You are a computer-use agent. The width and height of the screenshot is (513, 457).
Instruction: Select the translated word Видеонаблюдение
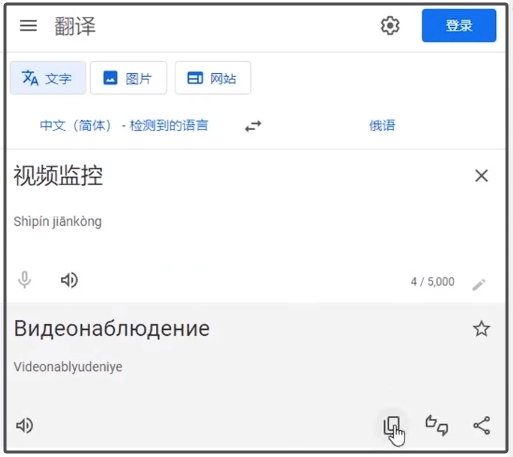(112, 329)
